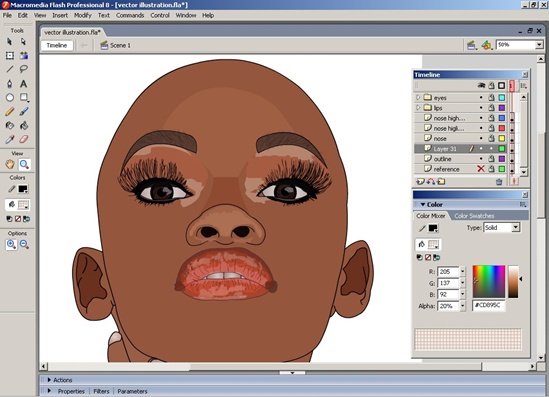549x397 pixels.
Task: Switch to the Color Swatches tab
Action: (474, 216)
